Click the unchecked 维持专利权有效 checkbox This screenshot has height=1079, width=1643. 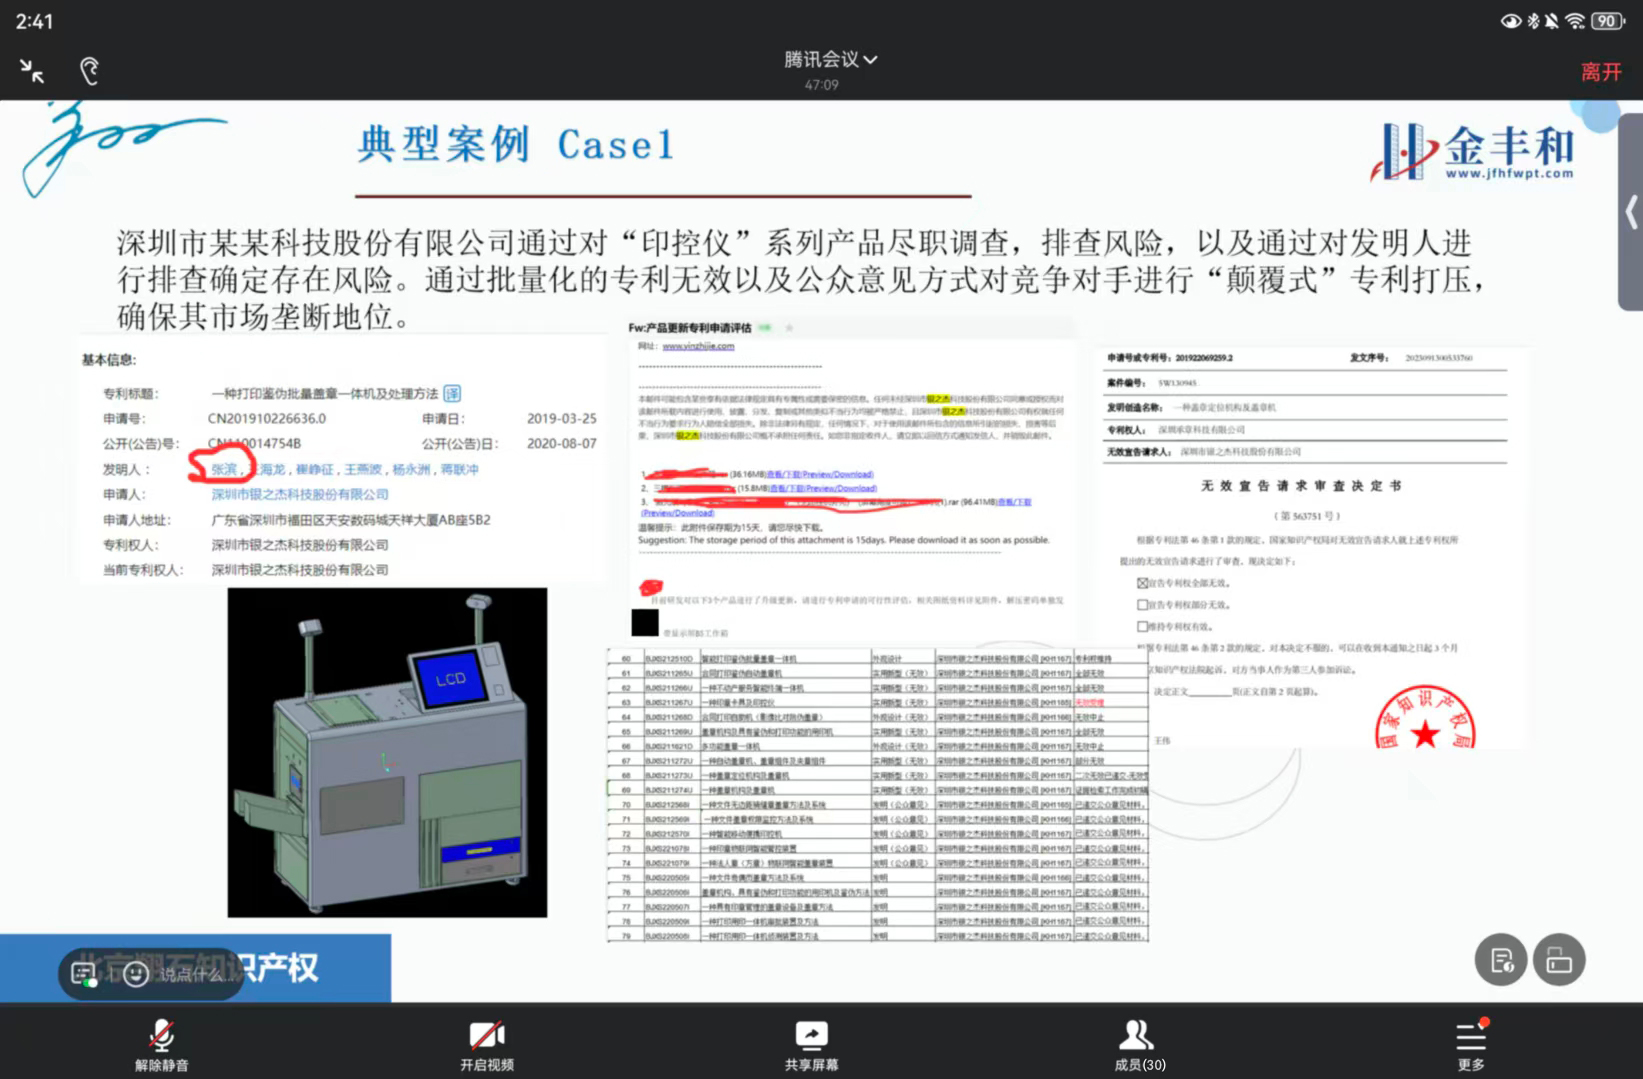click(1142, 627)
